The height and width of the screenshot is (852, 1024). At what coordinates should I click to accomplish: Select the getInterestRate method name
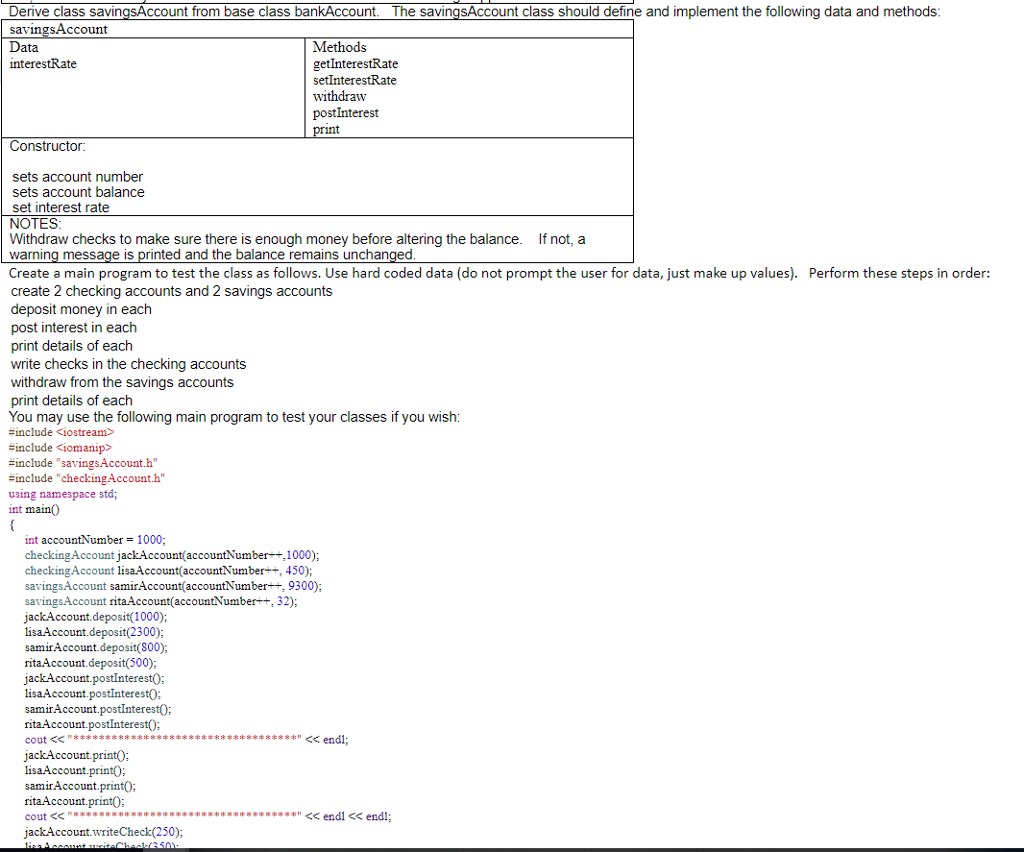point(354,63)
